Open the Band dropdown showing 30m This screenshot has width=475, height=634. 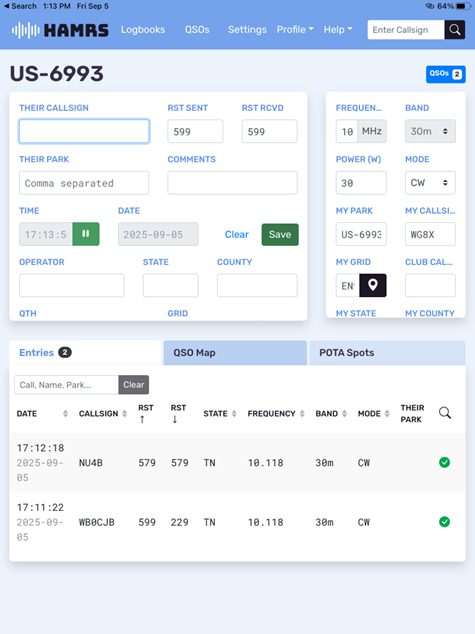tap(430, 131)
